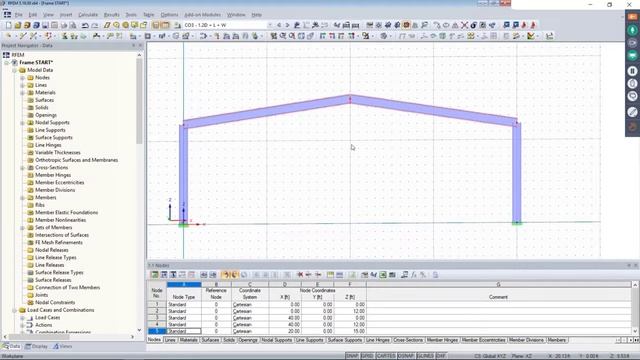Close the Project Navigator panel
The height and width of the screenshot is (360, 640).
point(140,45)
